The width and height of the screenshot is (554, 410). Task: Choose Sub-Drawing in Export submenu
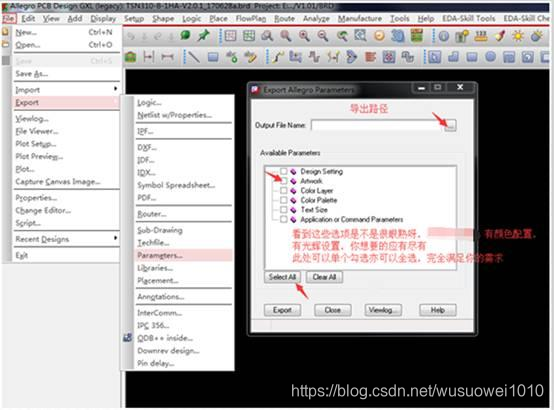(x=183, y=230)
